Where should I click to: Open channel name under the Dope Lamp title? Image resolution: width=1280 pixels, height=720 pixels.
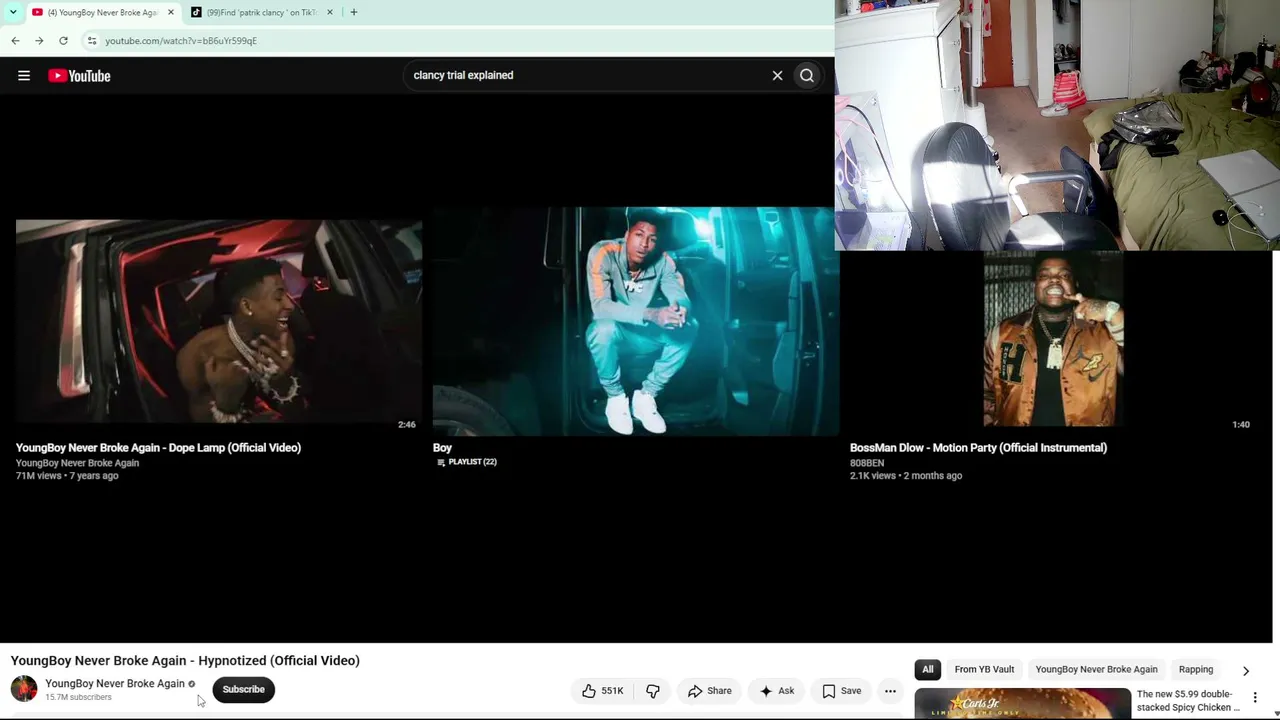[77, 463]
